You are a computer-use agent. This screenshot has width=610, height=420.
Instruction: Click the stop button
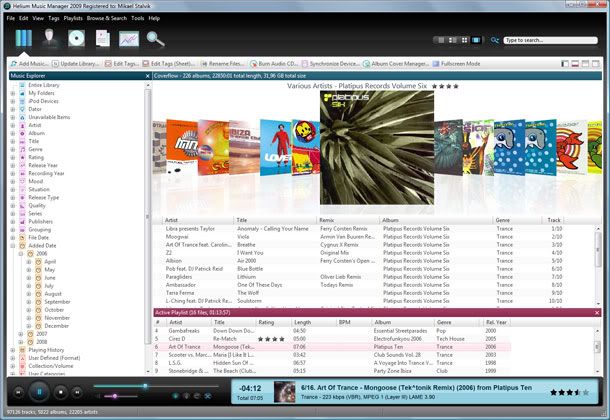click(x=60, y=392)
